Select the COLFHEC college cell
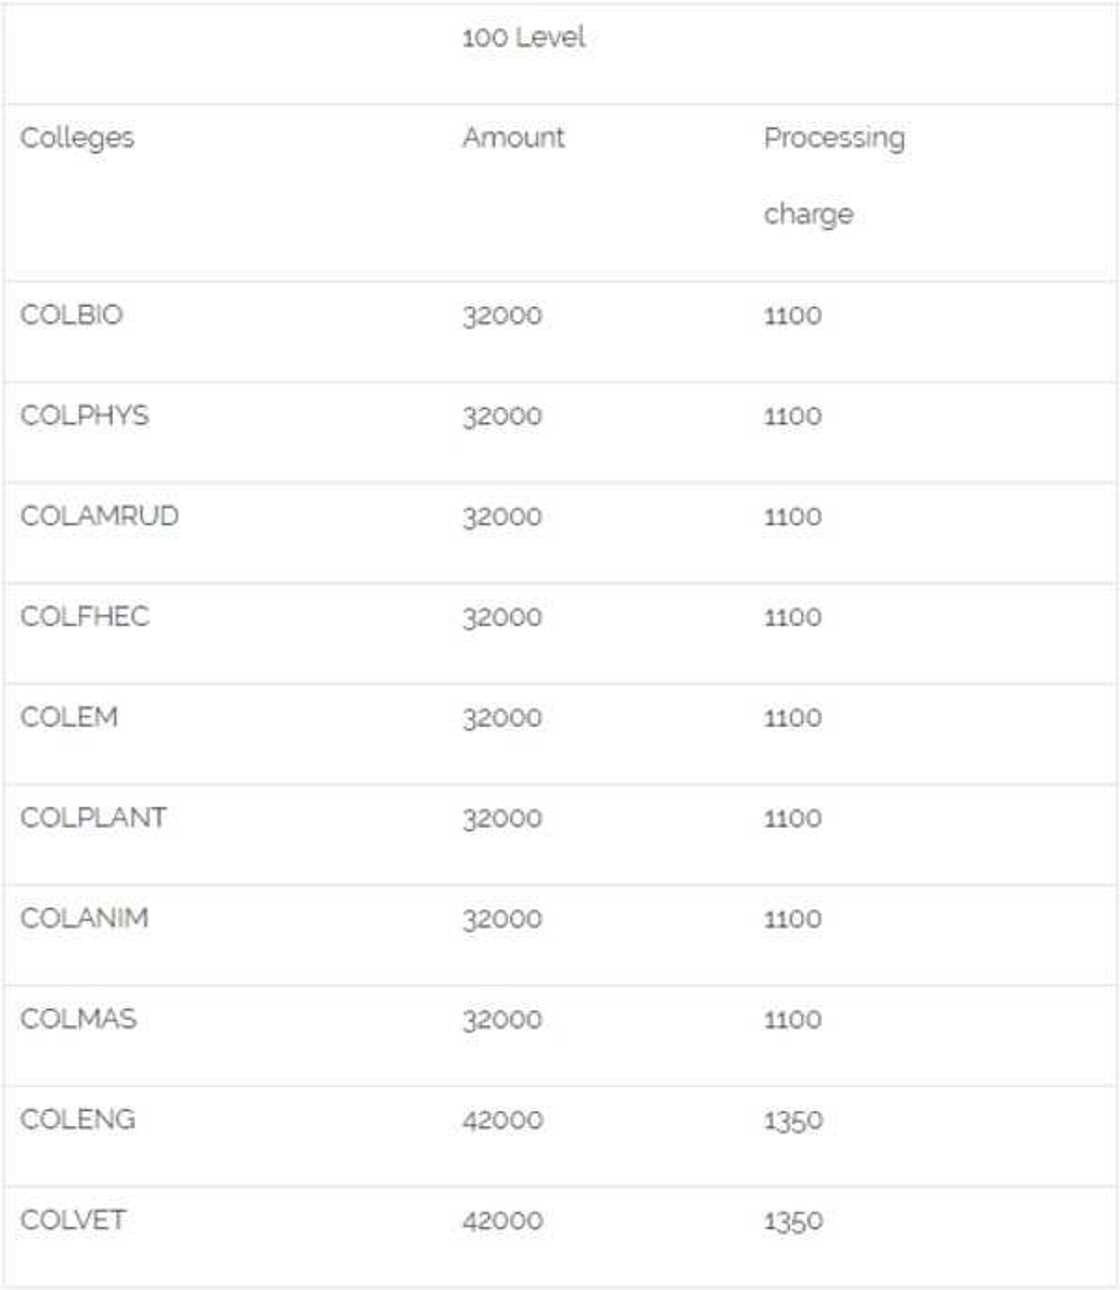This screenshot has height=1290, width=1120. pos(85,616)
